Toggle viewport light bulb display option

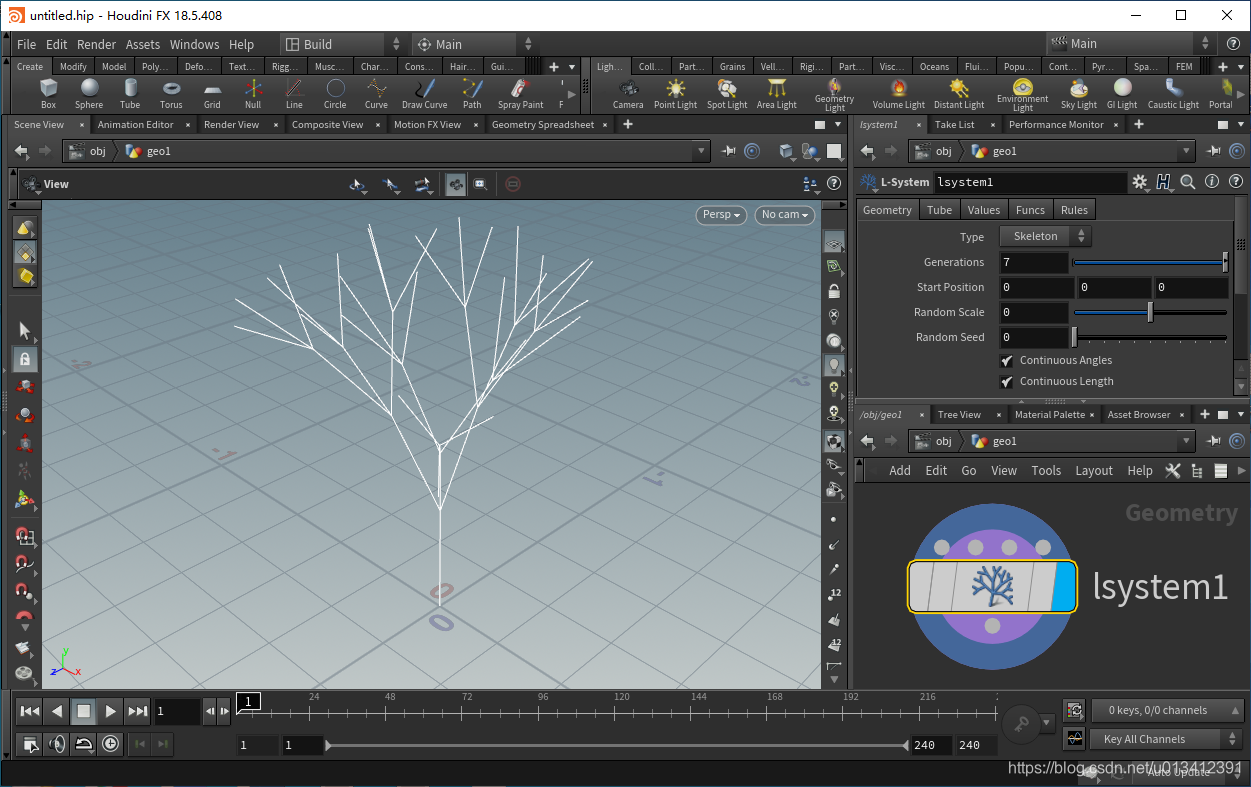pyautogui.click(x=834, y=365)
